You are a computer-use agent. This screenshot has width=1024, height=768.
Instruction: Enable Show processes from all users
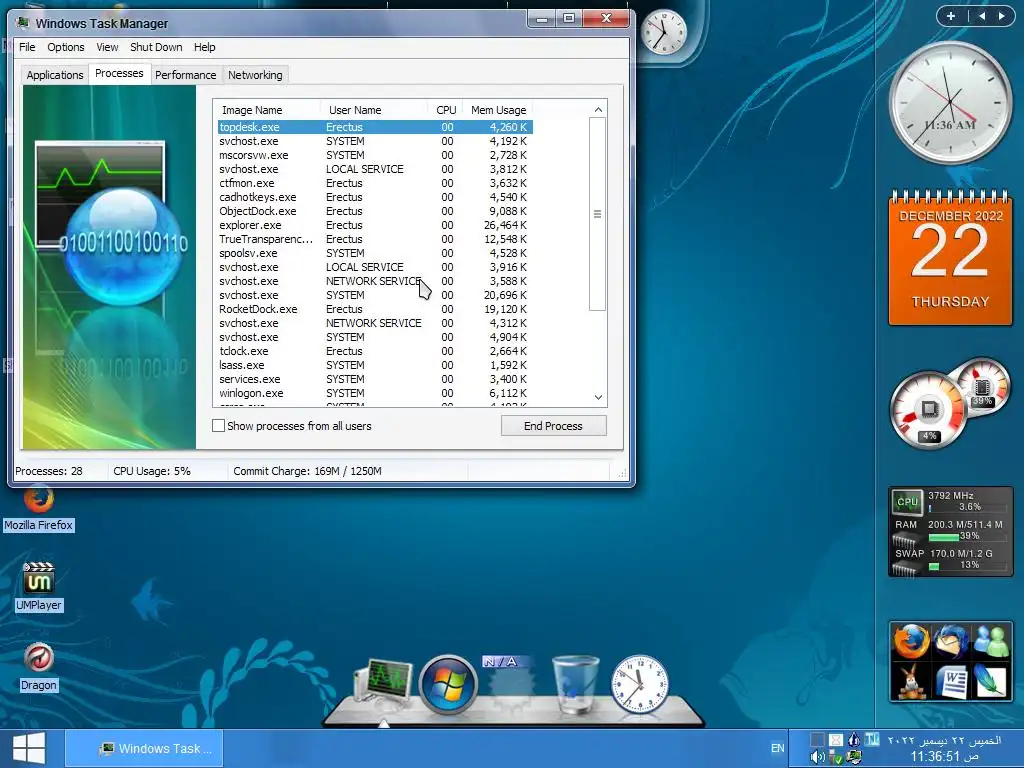pos(218,426)
